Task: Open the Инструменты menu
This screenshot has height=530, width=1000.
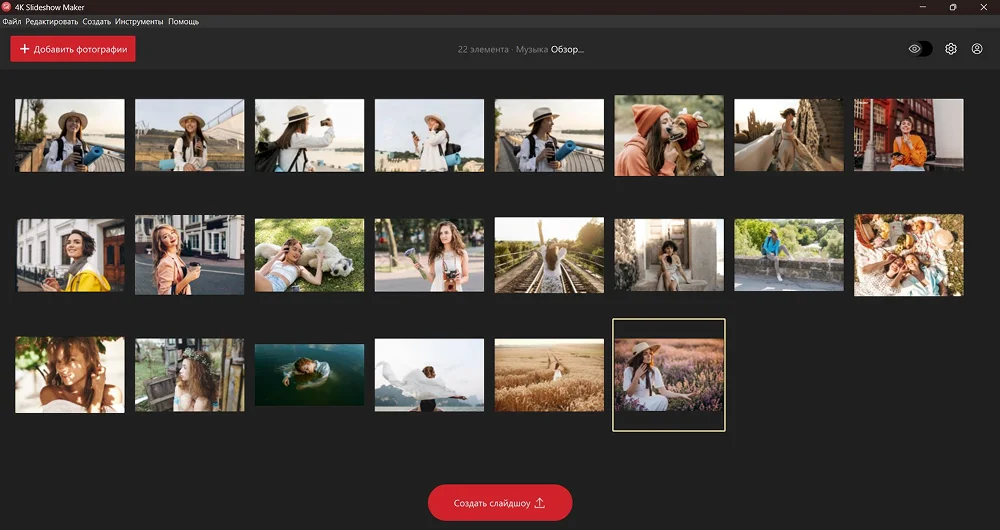Action: 139,21
